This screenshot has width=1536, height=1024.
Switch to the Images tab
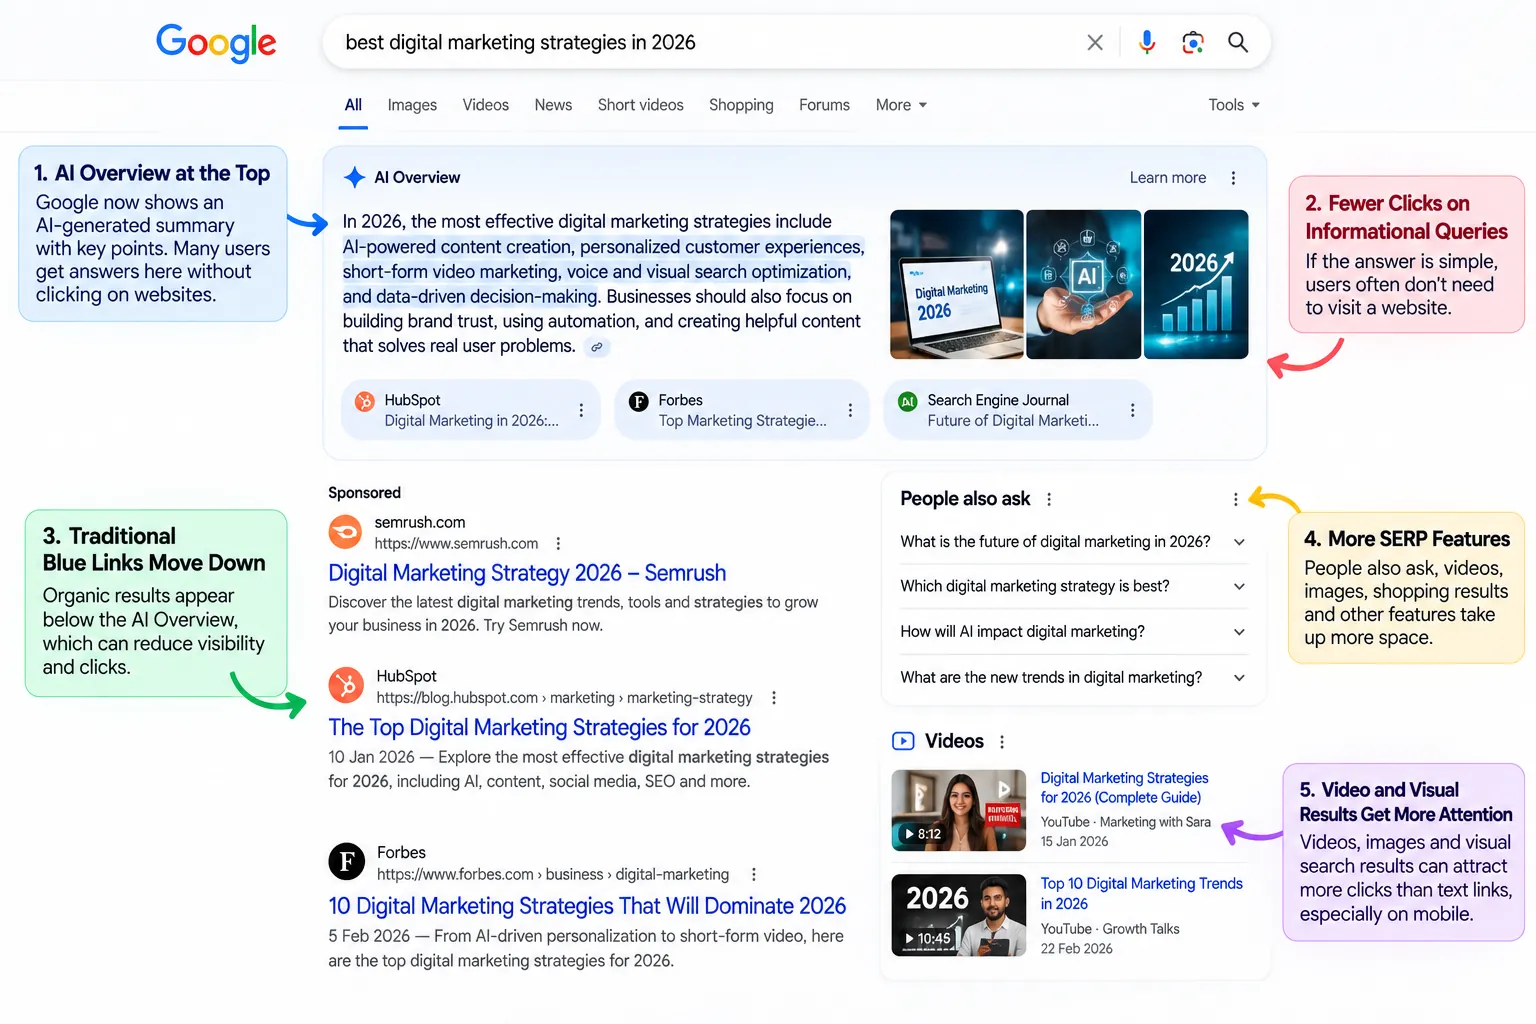click(412, 105)
